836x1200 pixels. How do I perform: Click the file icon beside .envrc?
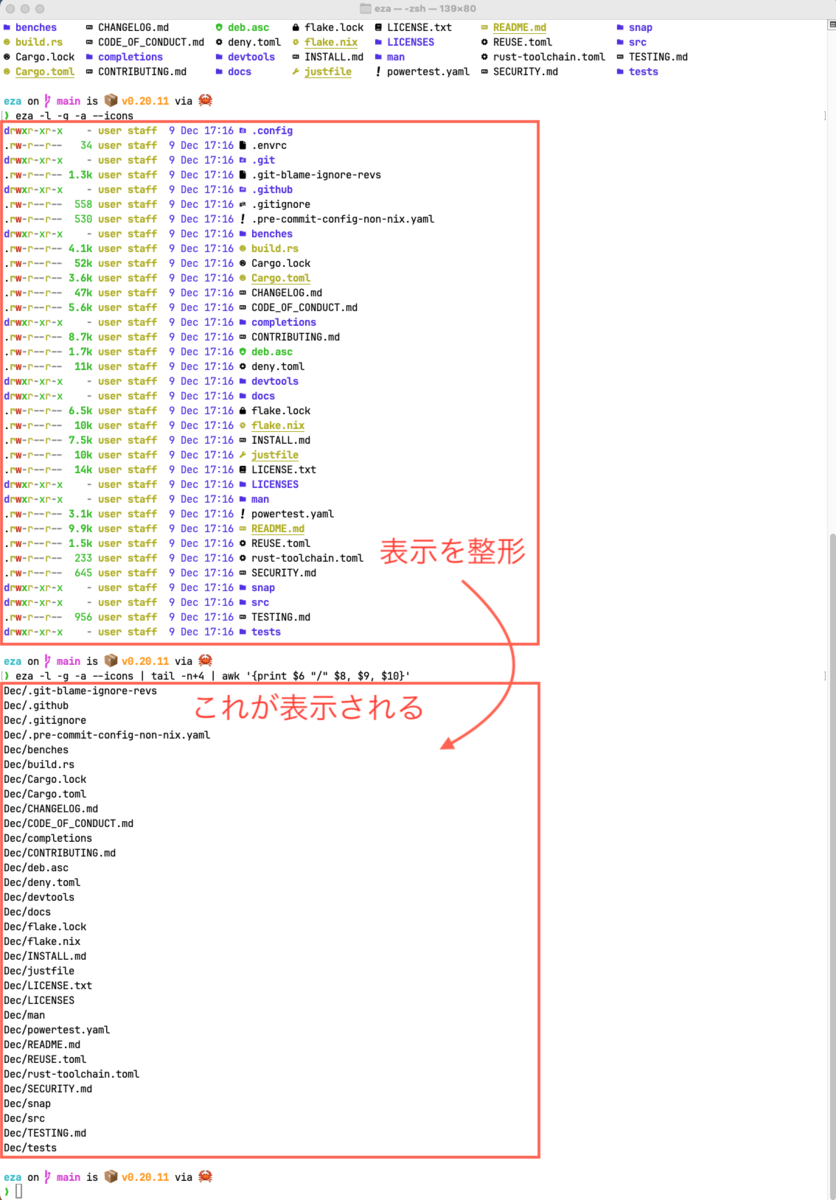pyautogui.click(x=243, y=146)
